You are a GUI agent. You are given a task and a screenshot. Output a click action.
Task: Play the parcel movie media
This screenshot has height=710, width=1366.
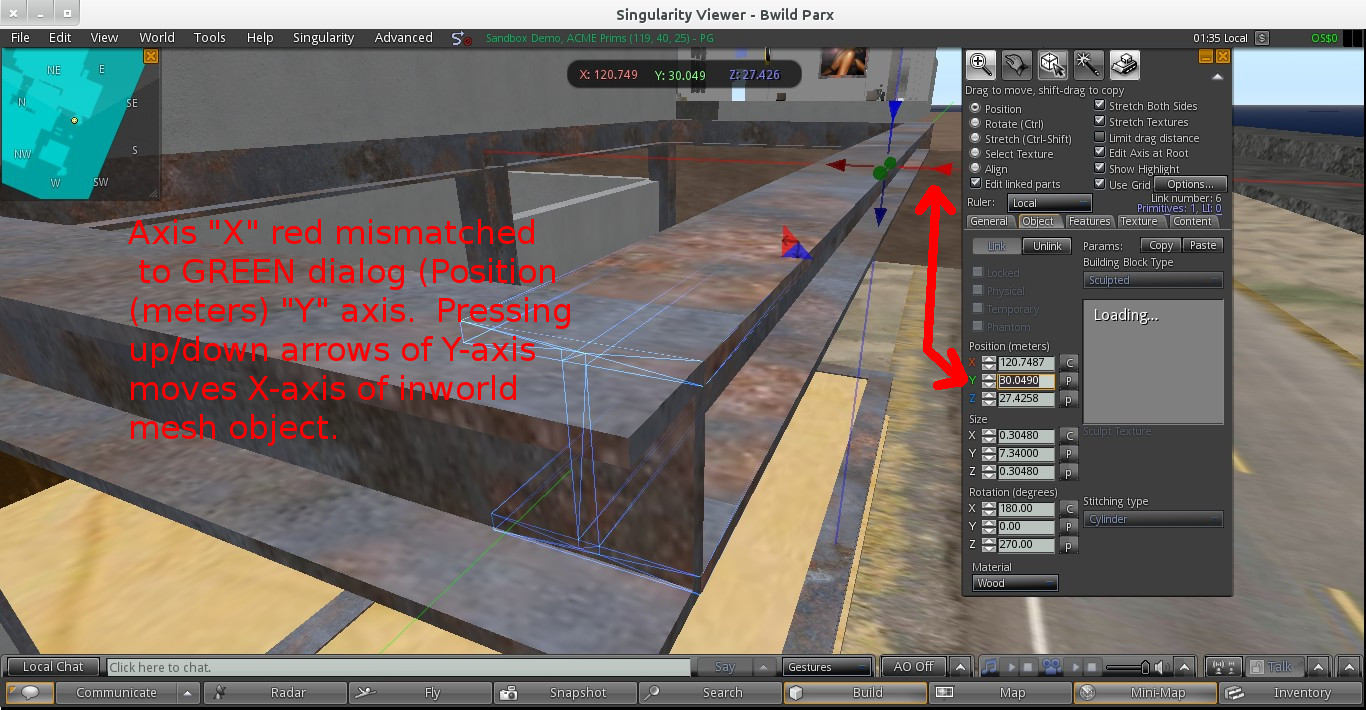(1075, 667)
